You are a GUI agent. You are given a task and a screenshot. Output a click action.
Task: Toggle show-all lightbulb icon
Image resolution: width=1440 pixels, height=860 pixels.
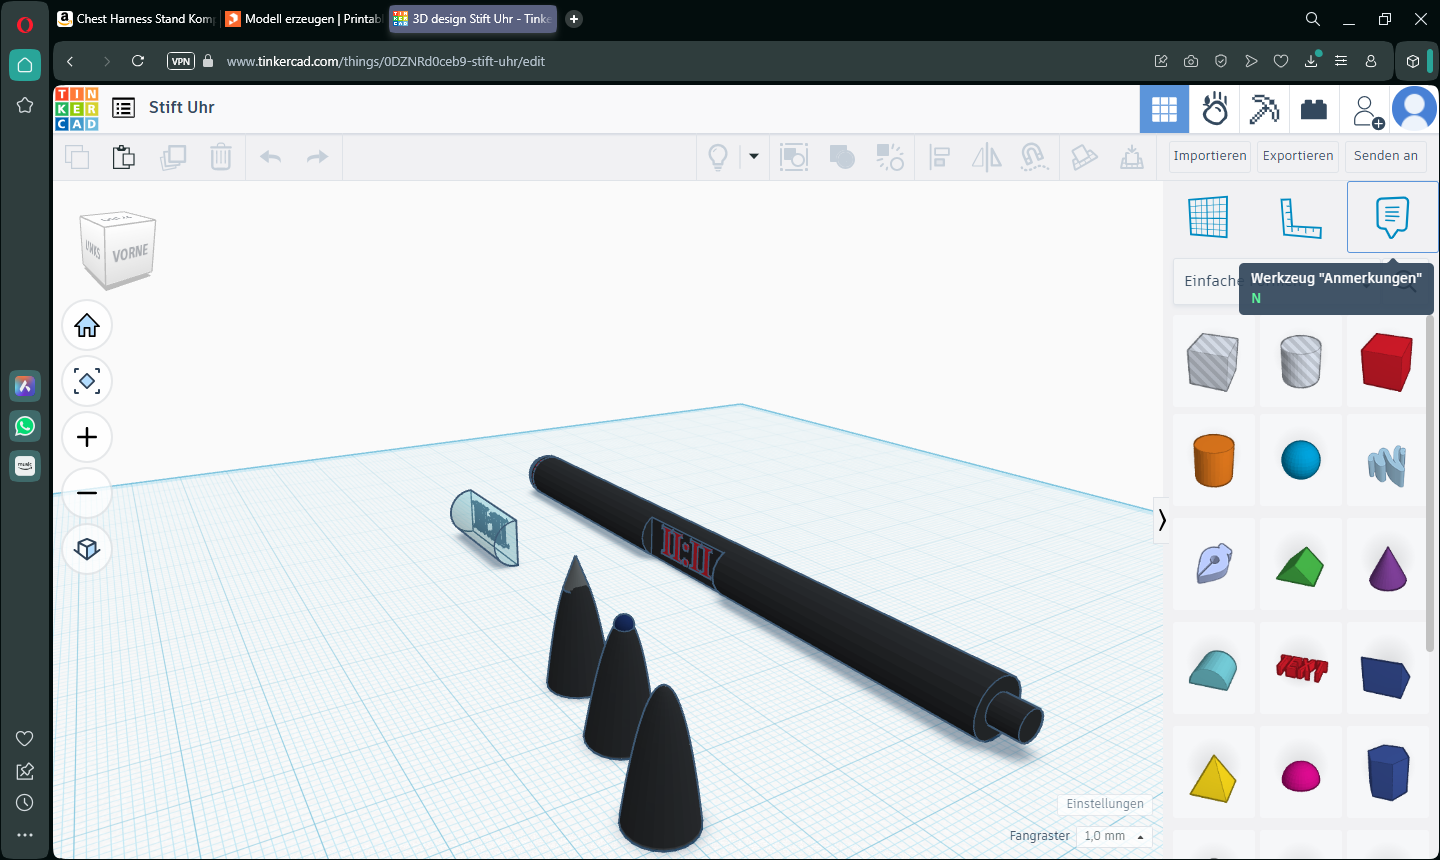point(718,157)
